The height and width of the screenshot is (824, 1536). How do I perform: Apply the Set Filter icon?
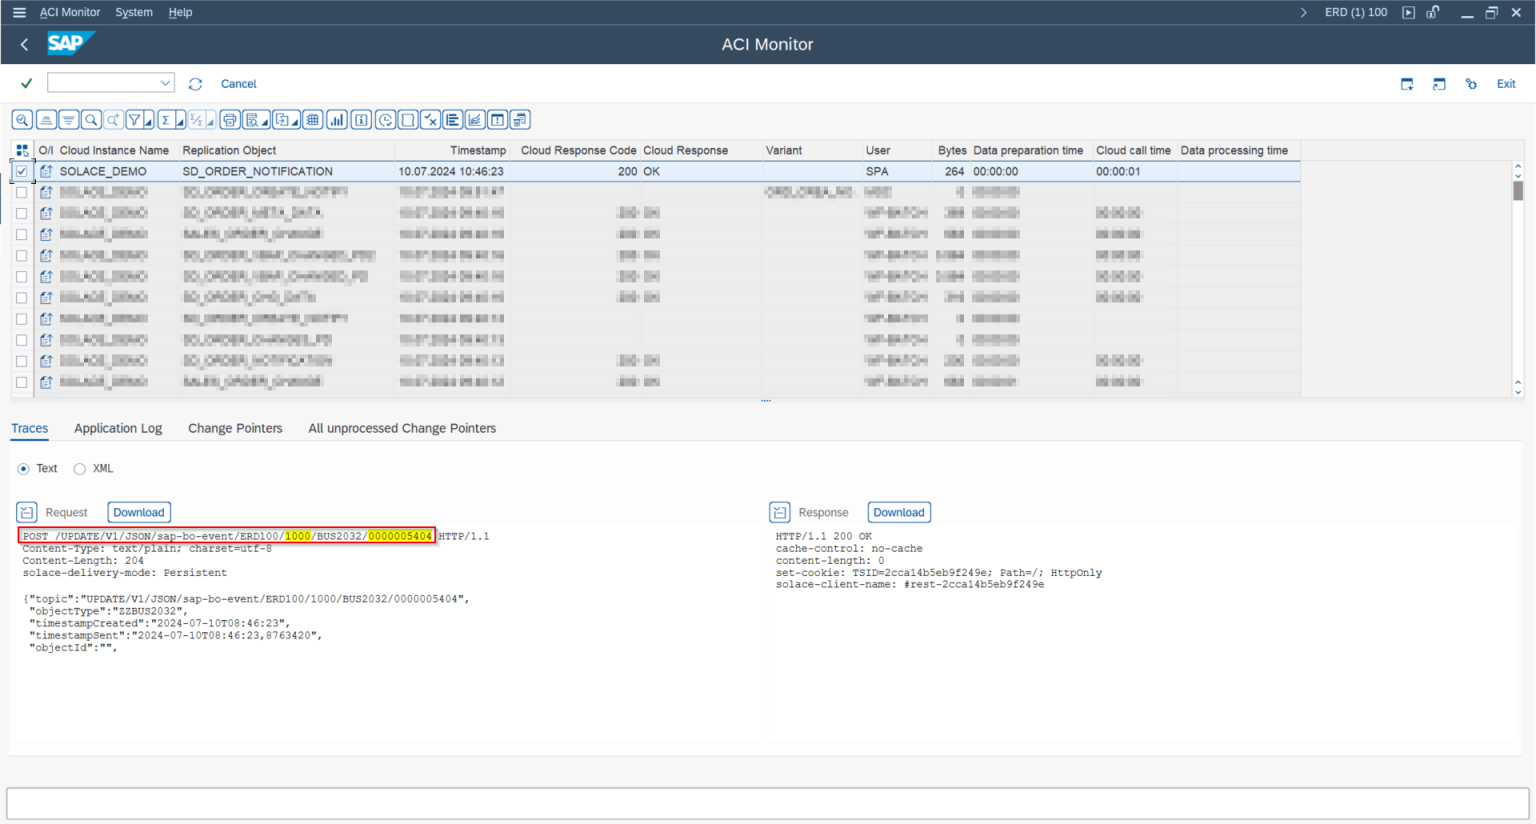tap(135, 119)
